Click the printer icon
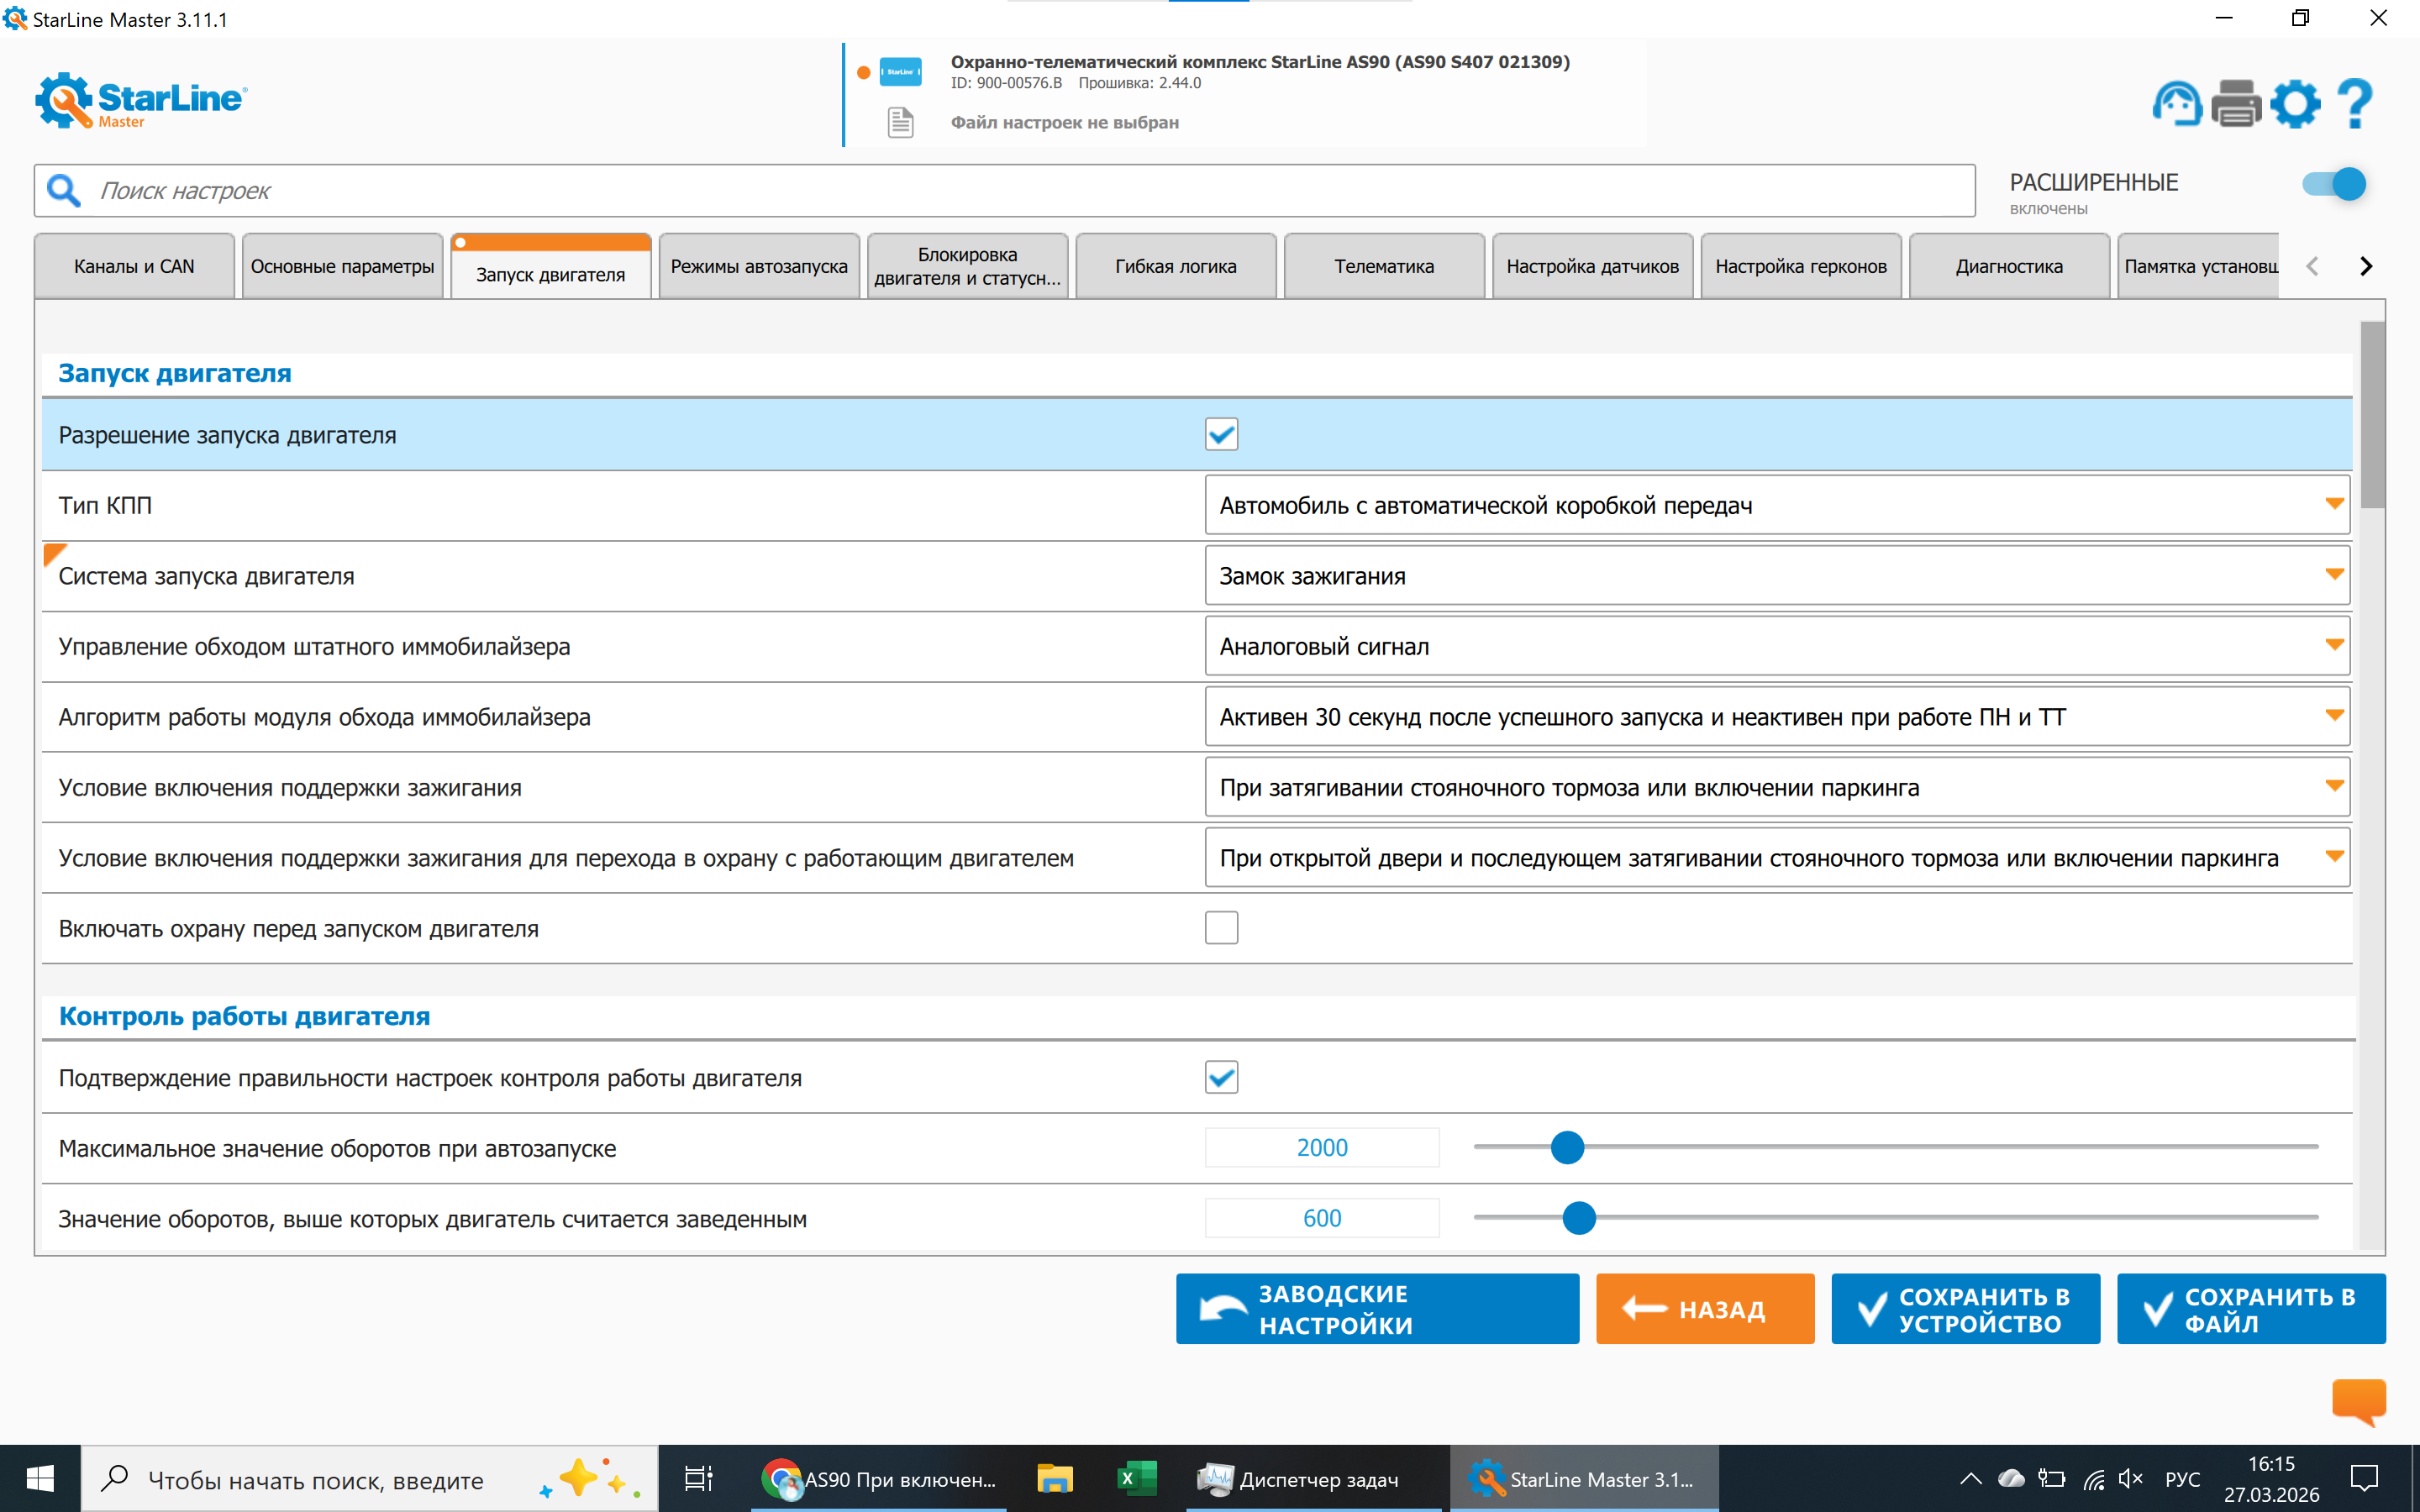The image size is (2420, 1512). click(2236, 104)
